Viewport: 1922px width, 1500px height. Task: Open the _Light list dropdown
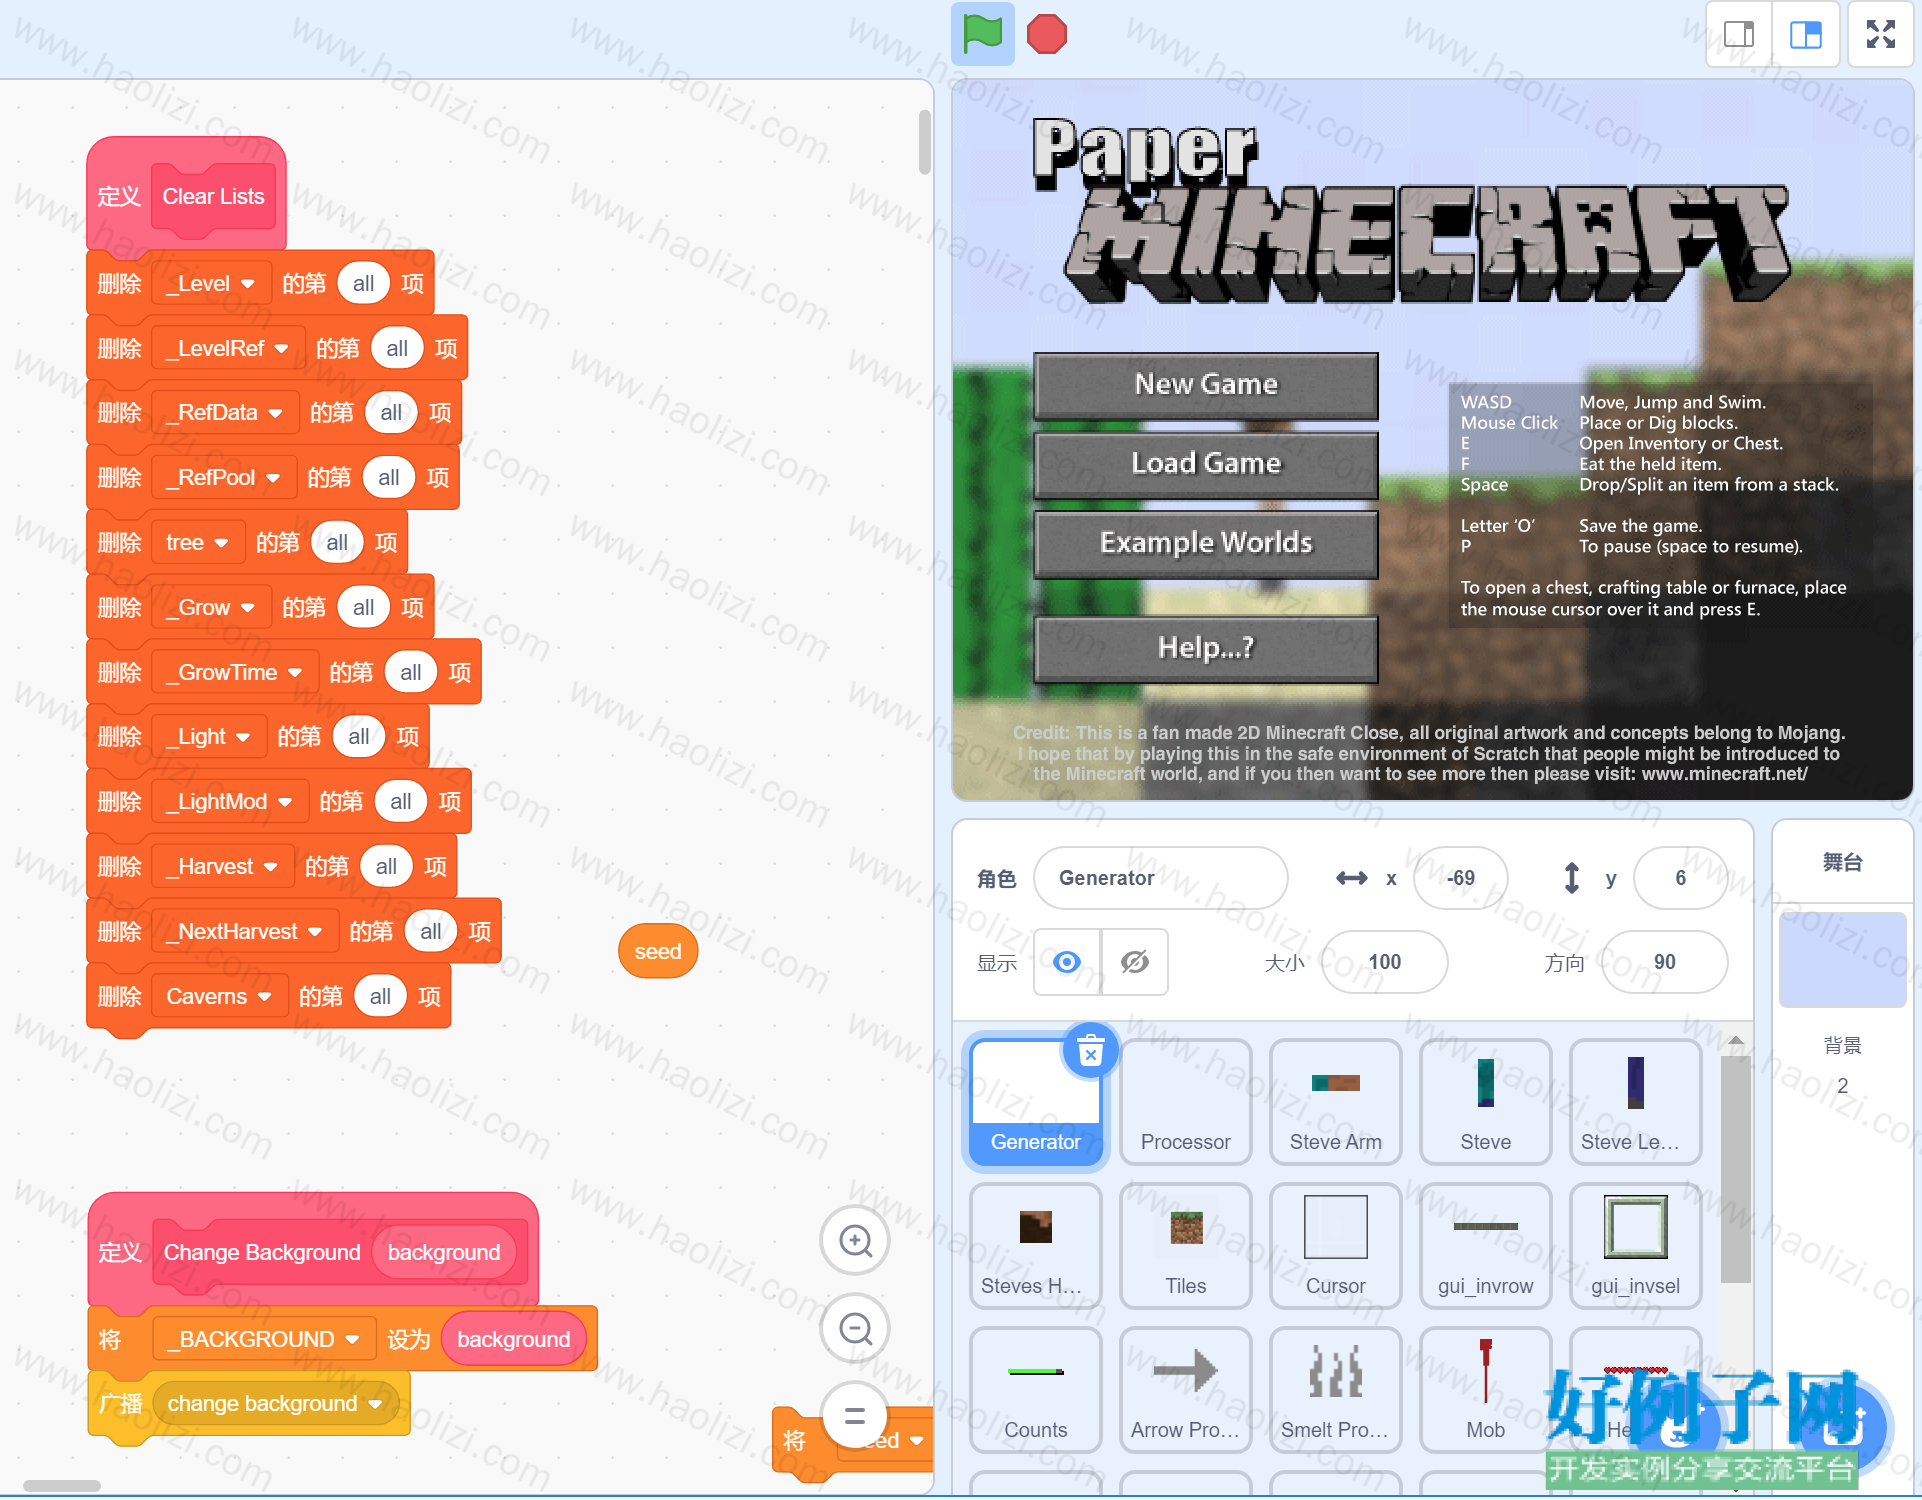point(210,737)
